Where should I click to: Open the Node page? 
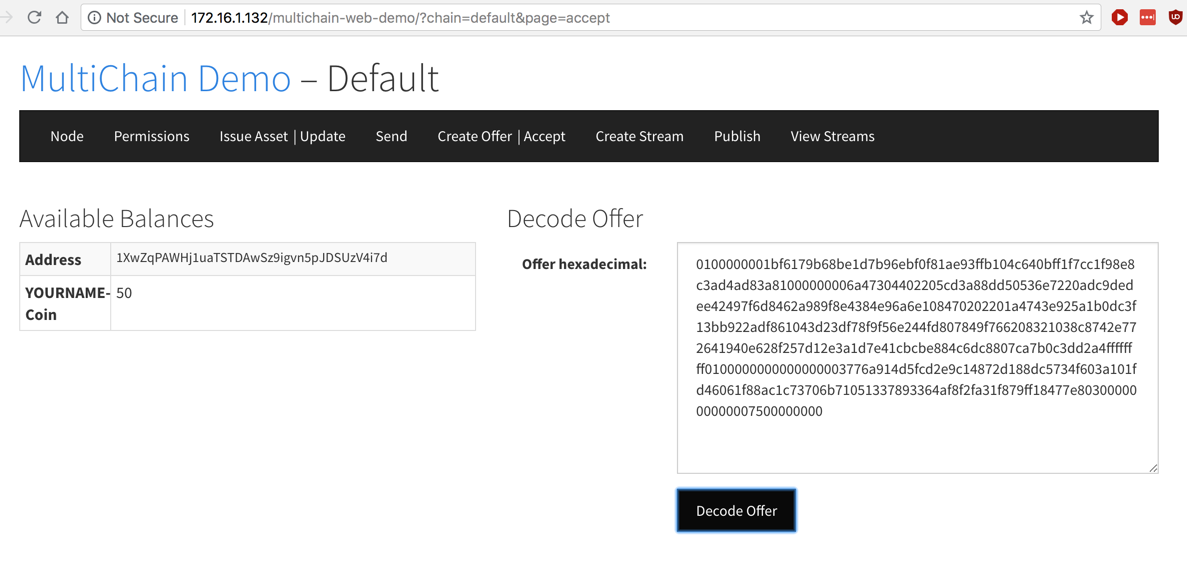point(67,136)
